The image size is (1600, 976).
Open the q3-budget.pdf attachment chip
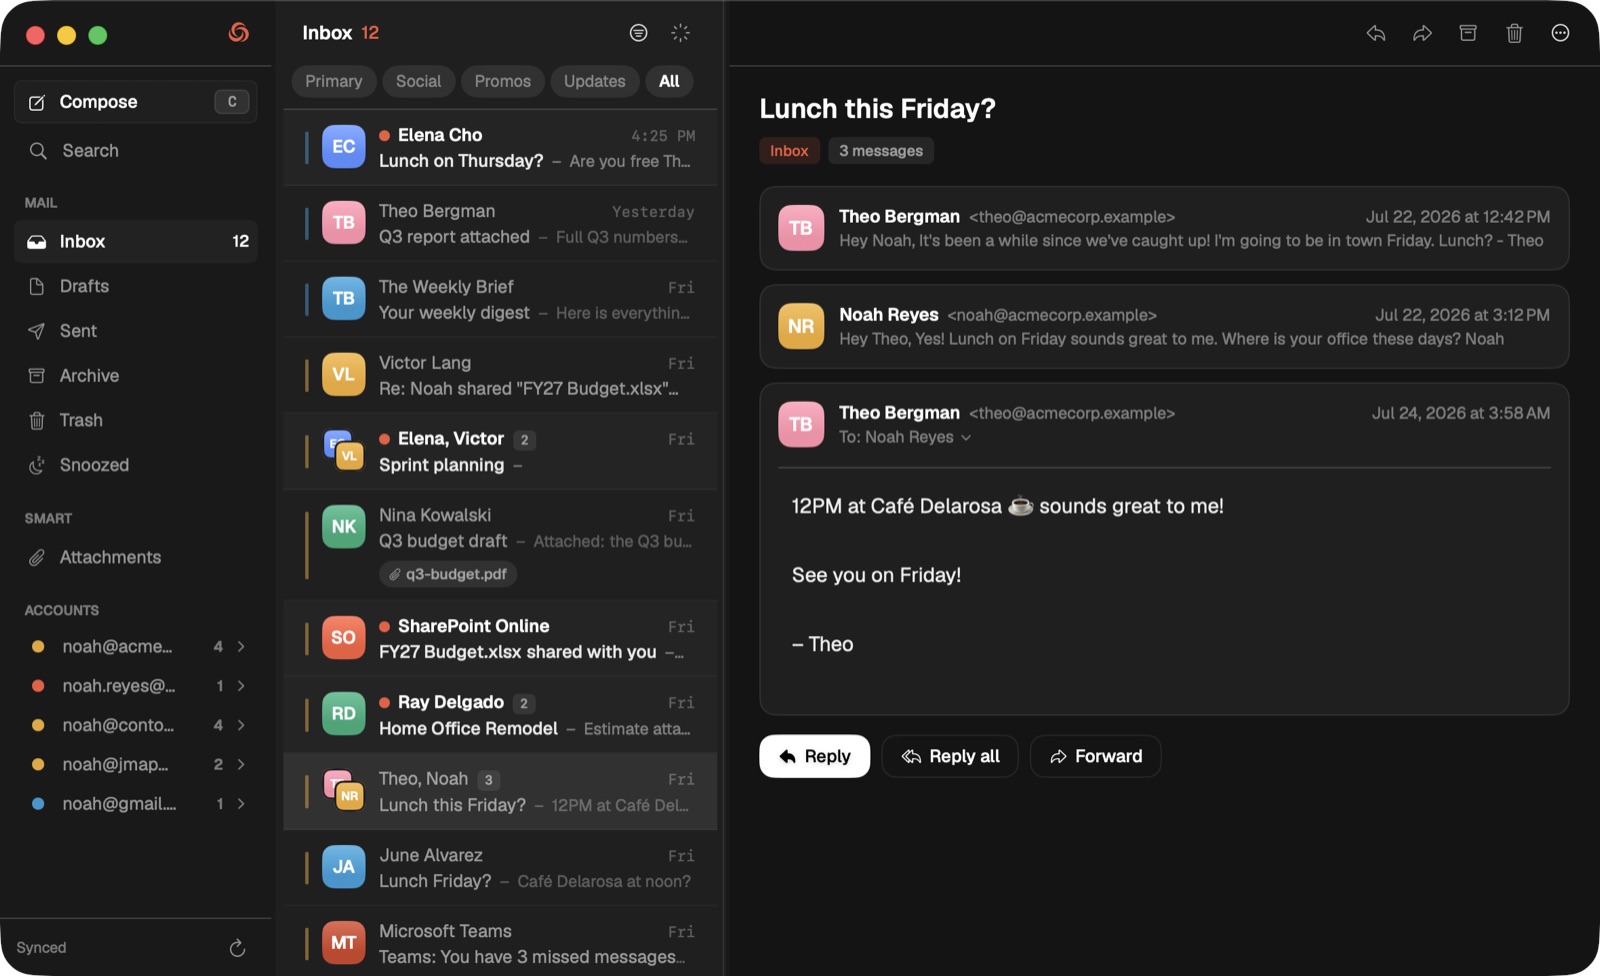(x=448, y=574)
